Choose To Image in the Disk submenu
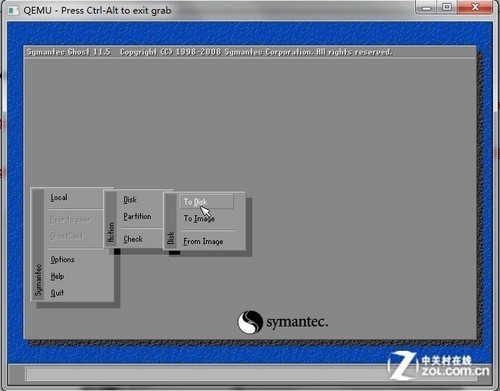 (x=199, y=219)
